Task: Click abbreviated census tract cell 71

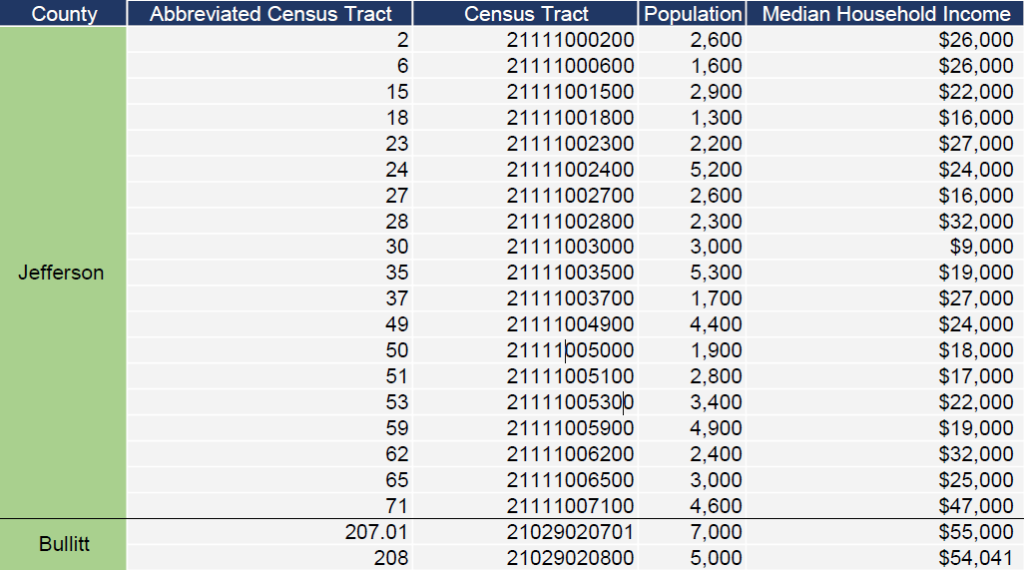Action: [397, 506]
